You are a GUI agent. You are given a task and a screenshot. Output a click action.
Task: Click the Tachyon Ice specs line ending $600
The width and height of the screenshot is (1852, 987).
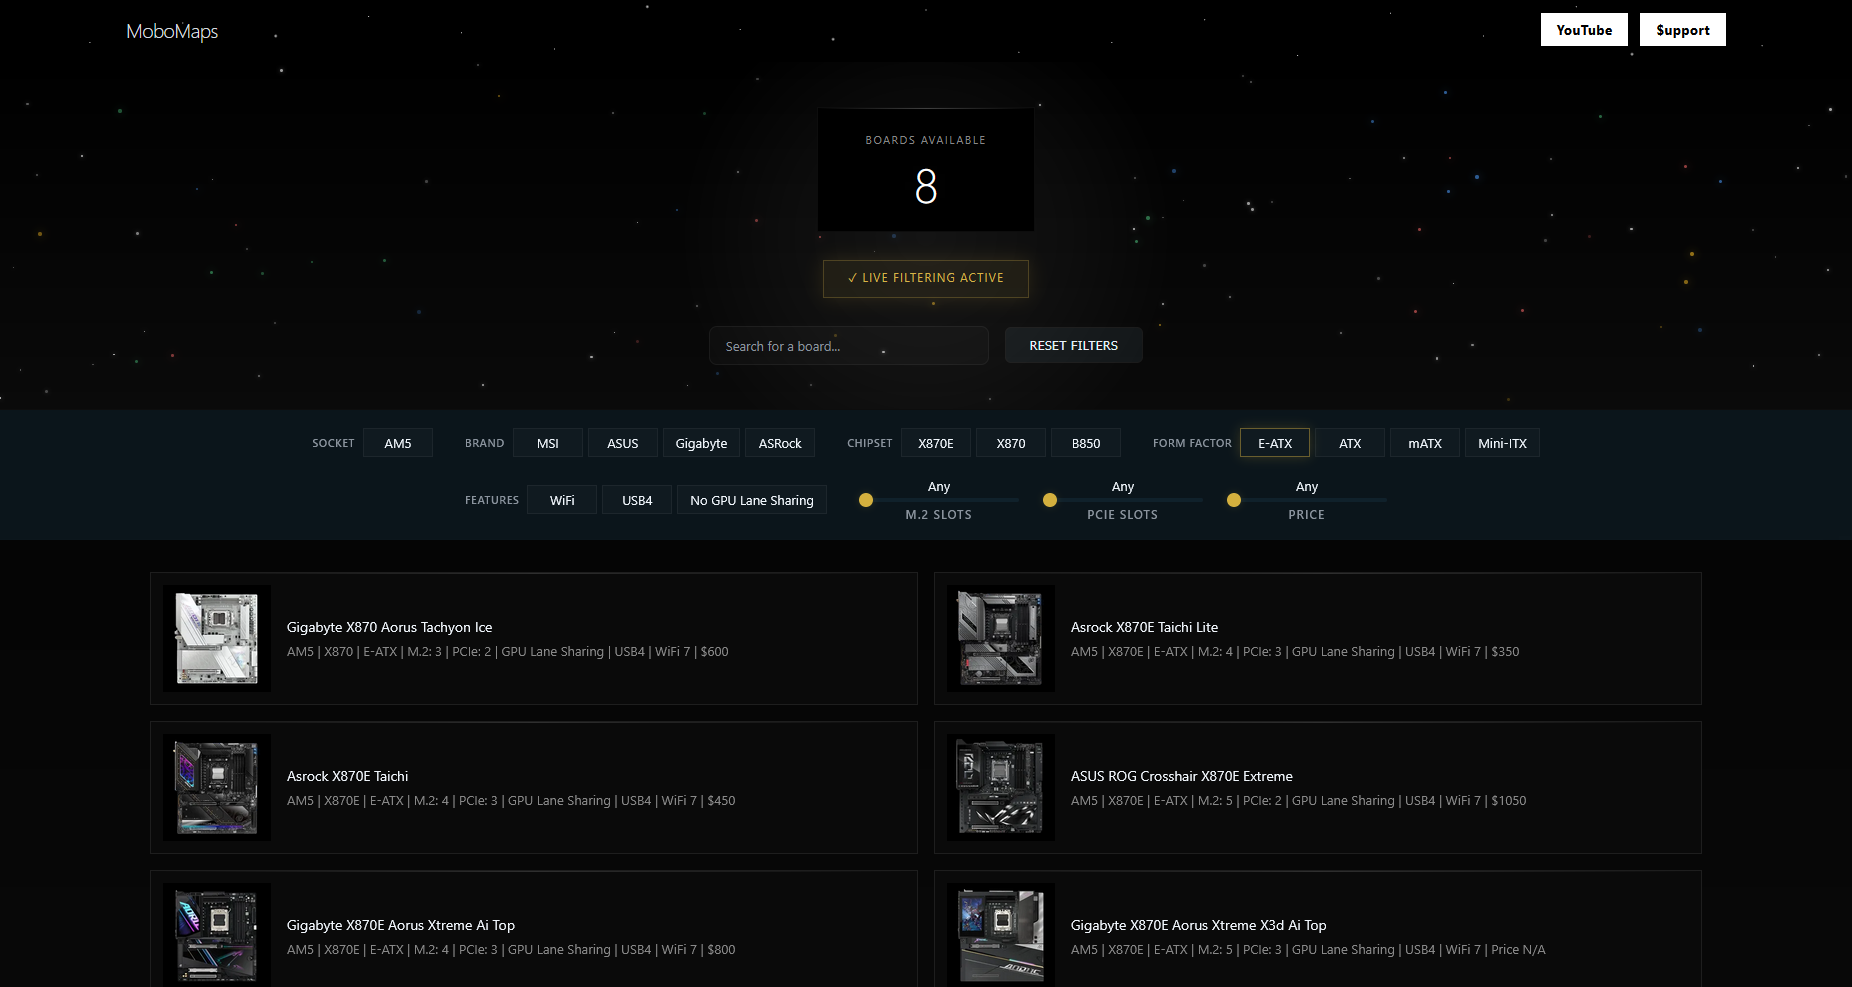pos(508,652)
